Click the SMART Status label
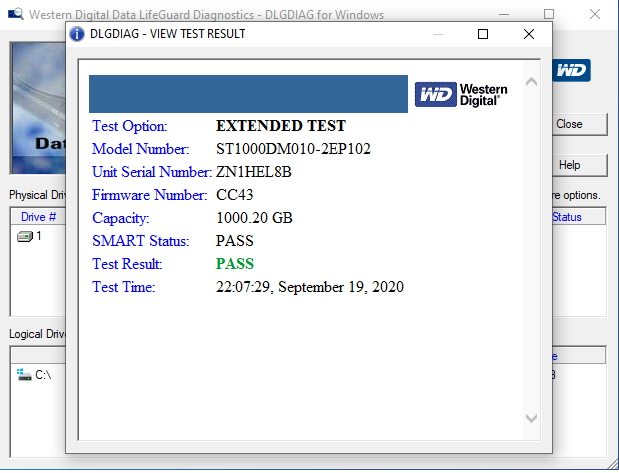Viewport: 619px width, 473px height. [141, 241]
